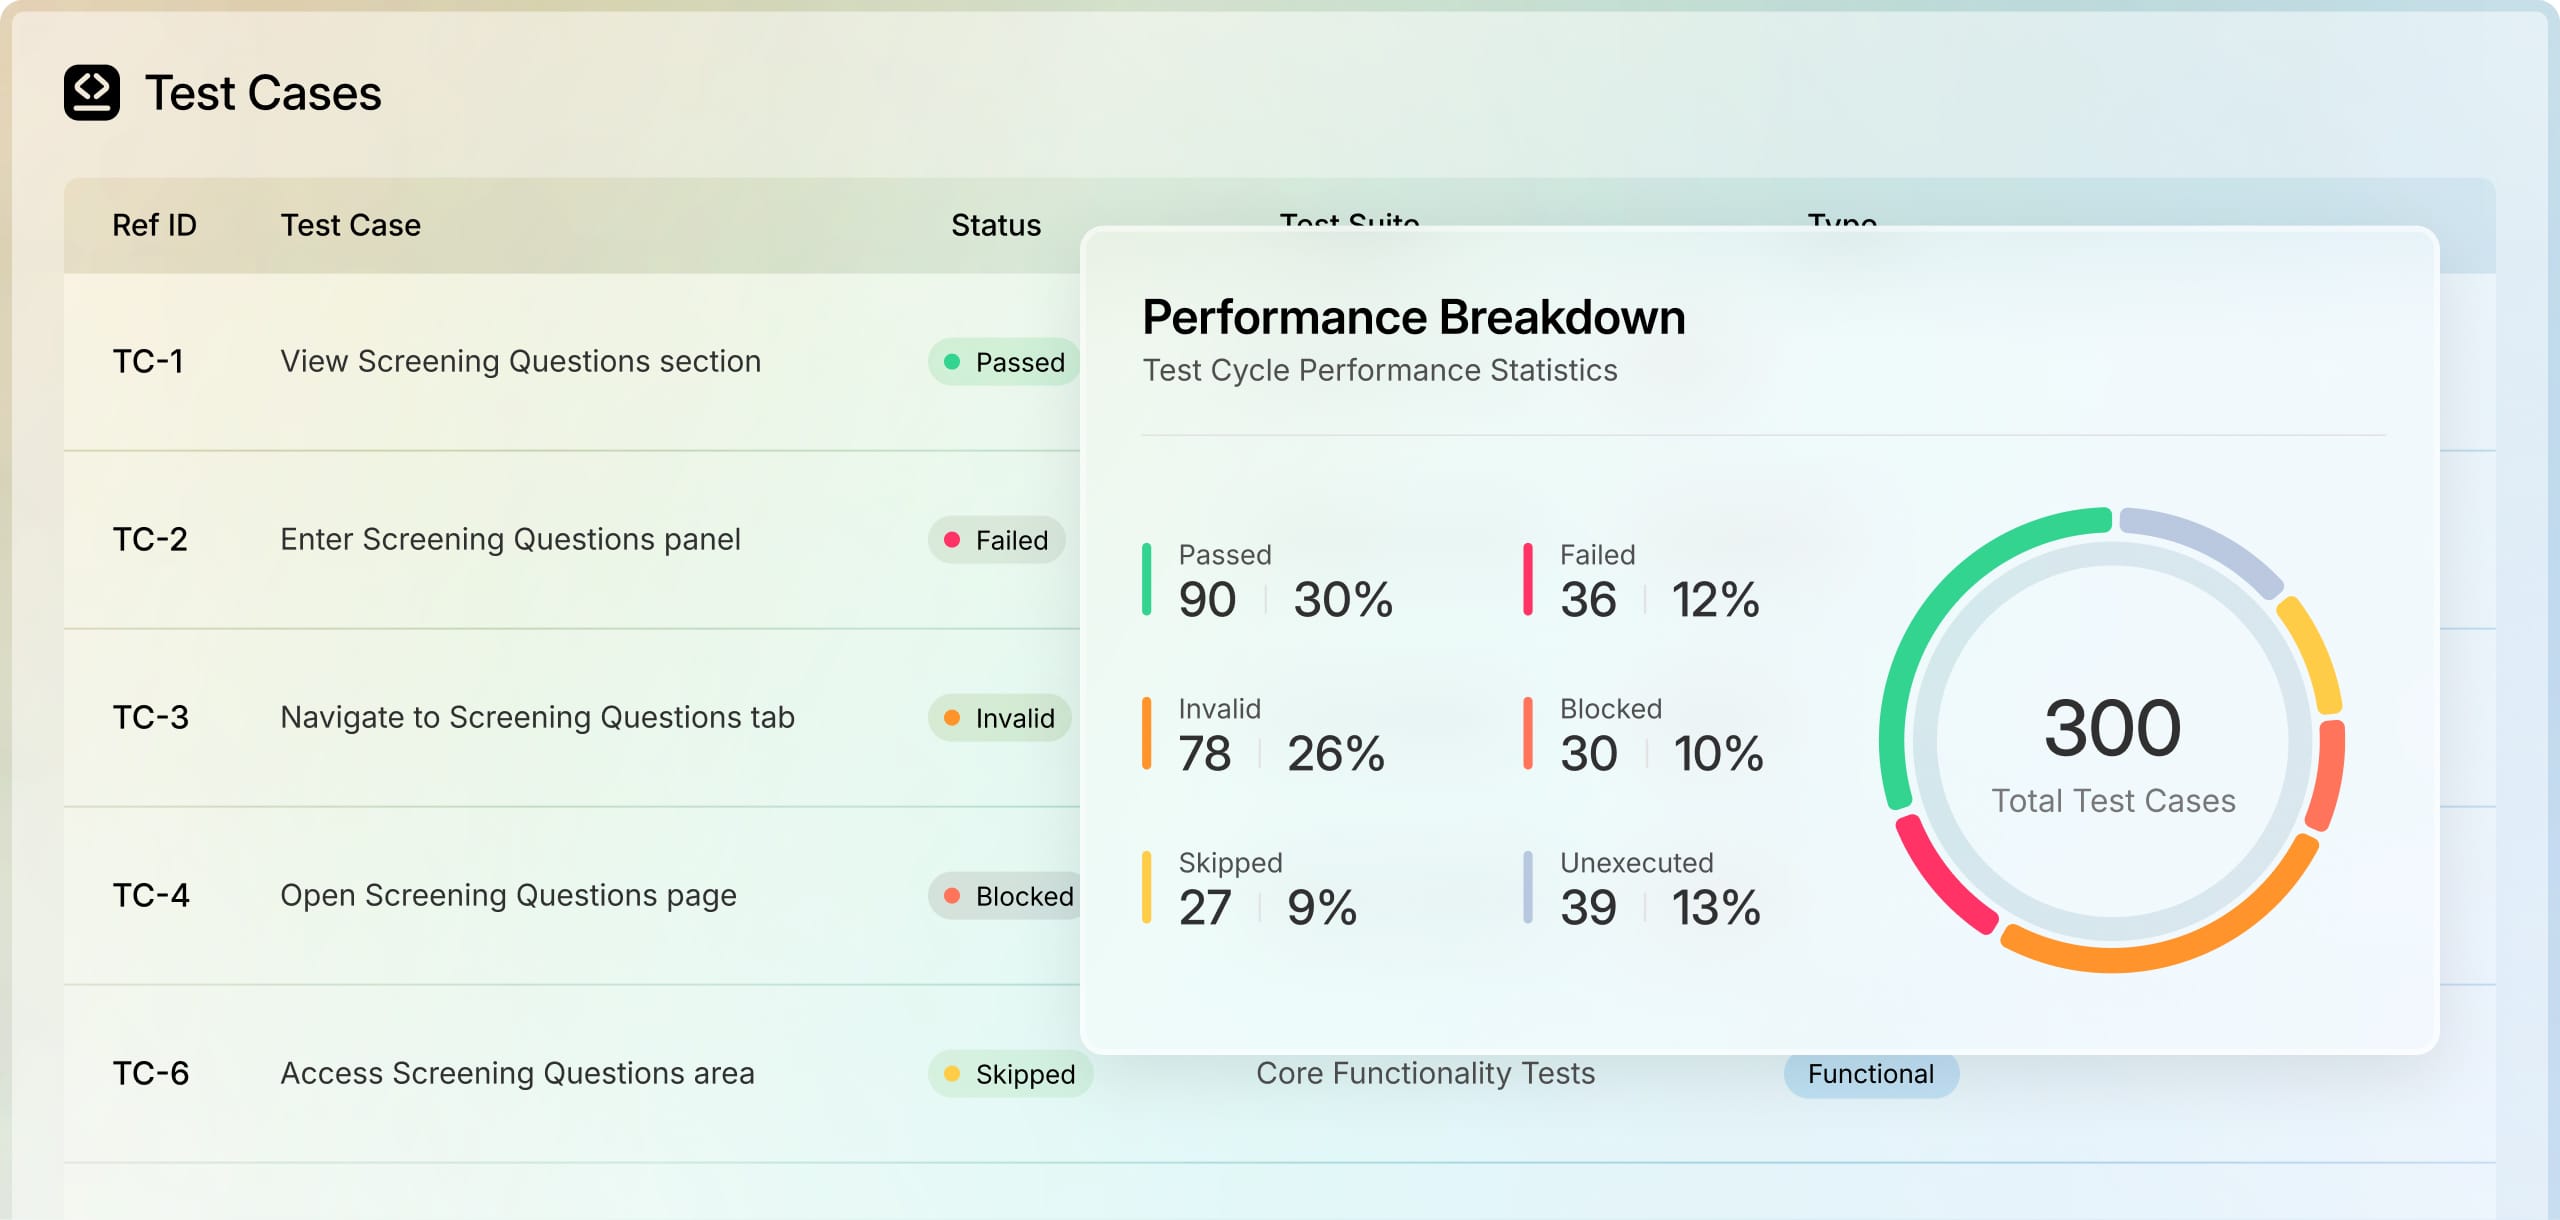Click the Skipped status badge on TC-6
The height and width of the screenshot is (1220, 2560).
point(1011,1074)
